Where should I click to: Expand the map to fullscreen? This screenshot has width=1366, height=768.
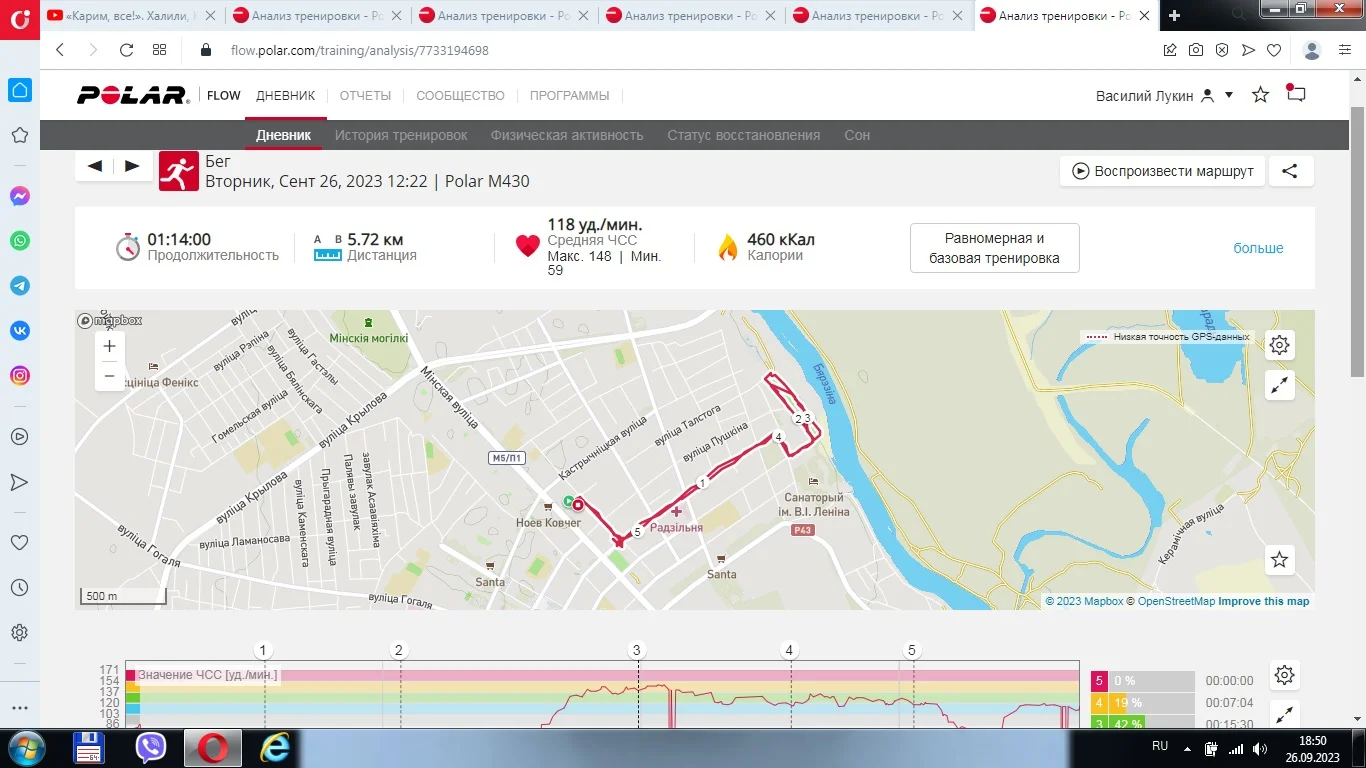pyautogui.click(x=1279, y=386)
